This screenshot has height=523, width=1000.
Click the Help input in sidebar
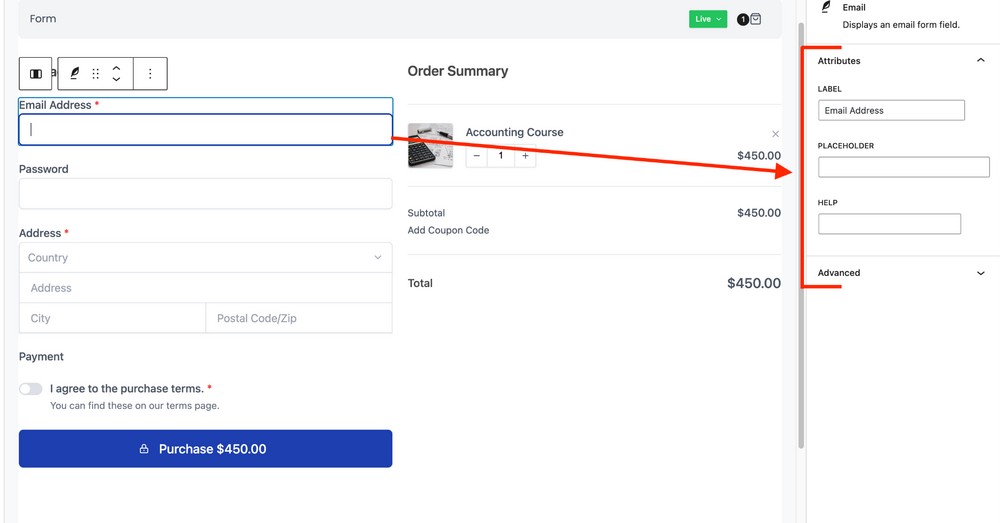889,224
